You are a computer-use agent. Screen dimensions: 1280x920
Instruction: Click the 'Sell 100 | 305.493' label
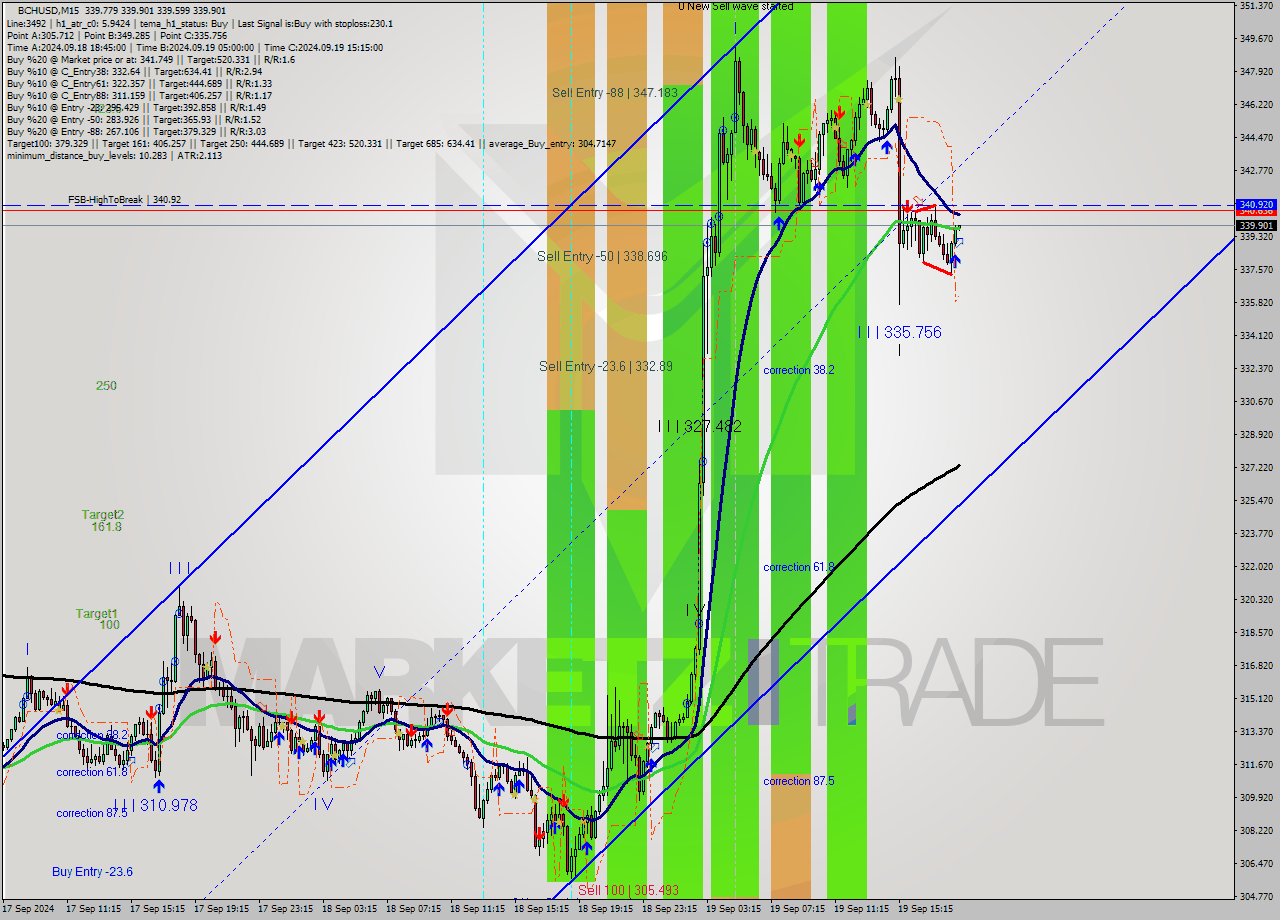point(629,890)
